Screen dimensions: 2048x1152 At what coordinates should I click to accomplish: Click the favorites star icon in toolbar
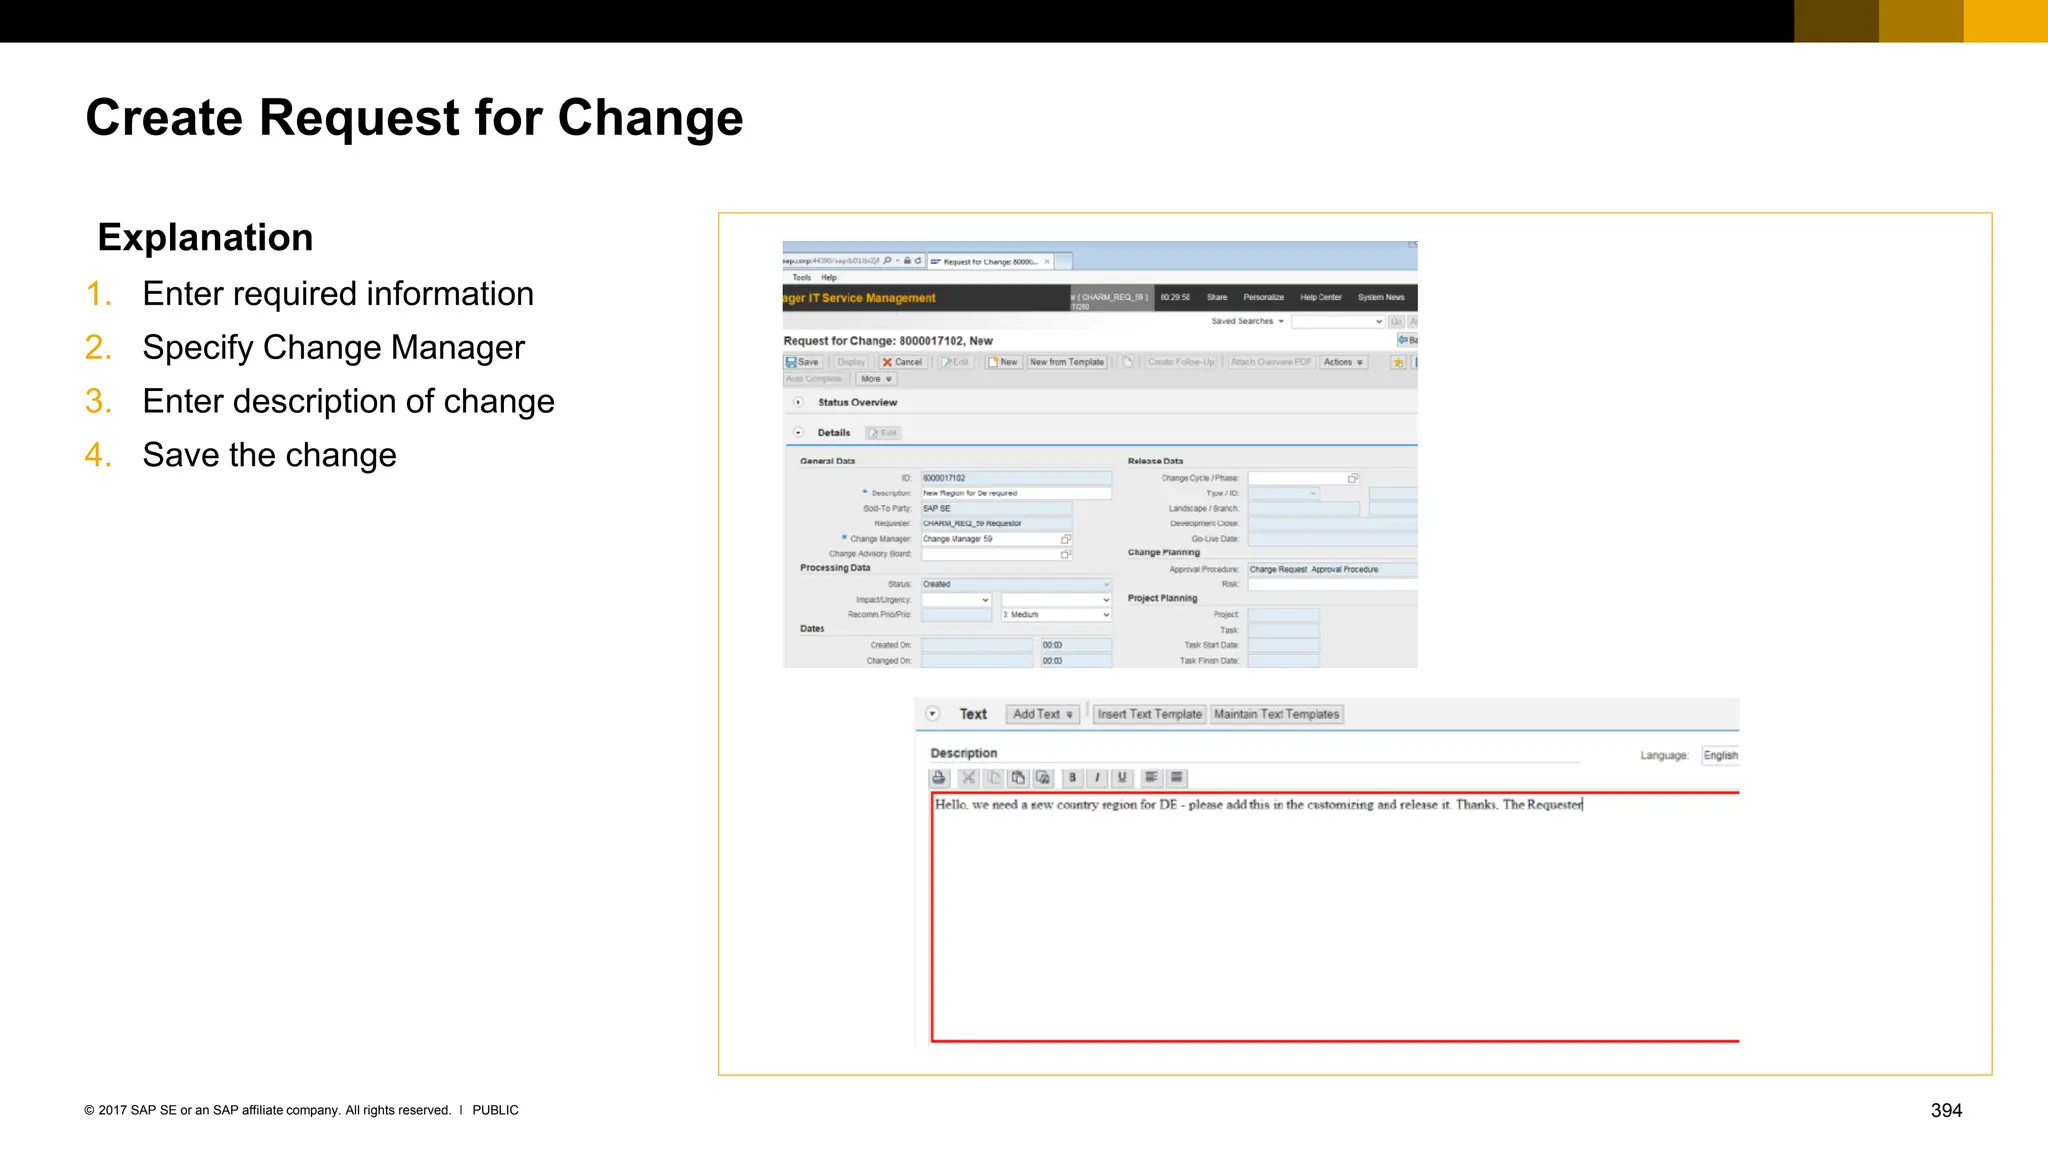(1399, 362)
